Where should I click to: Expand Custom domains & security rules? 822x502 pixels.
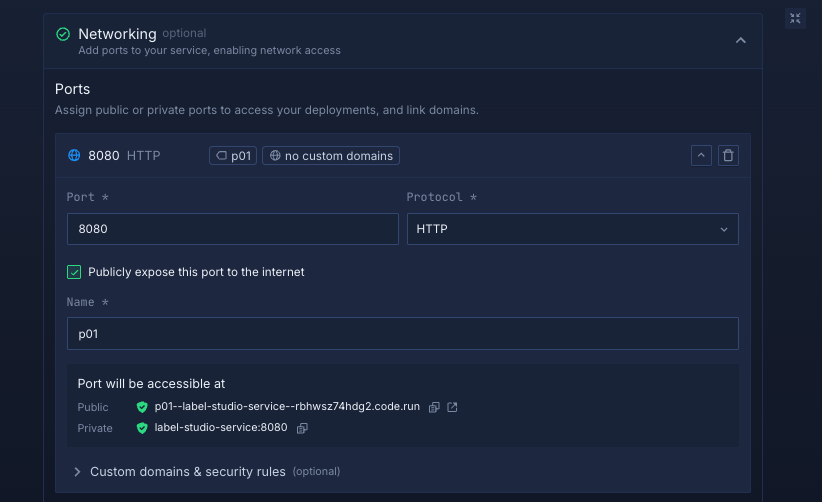[187, 471]
